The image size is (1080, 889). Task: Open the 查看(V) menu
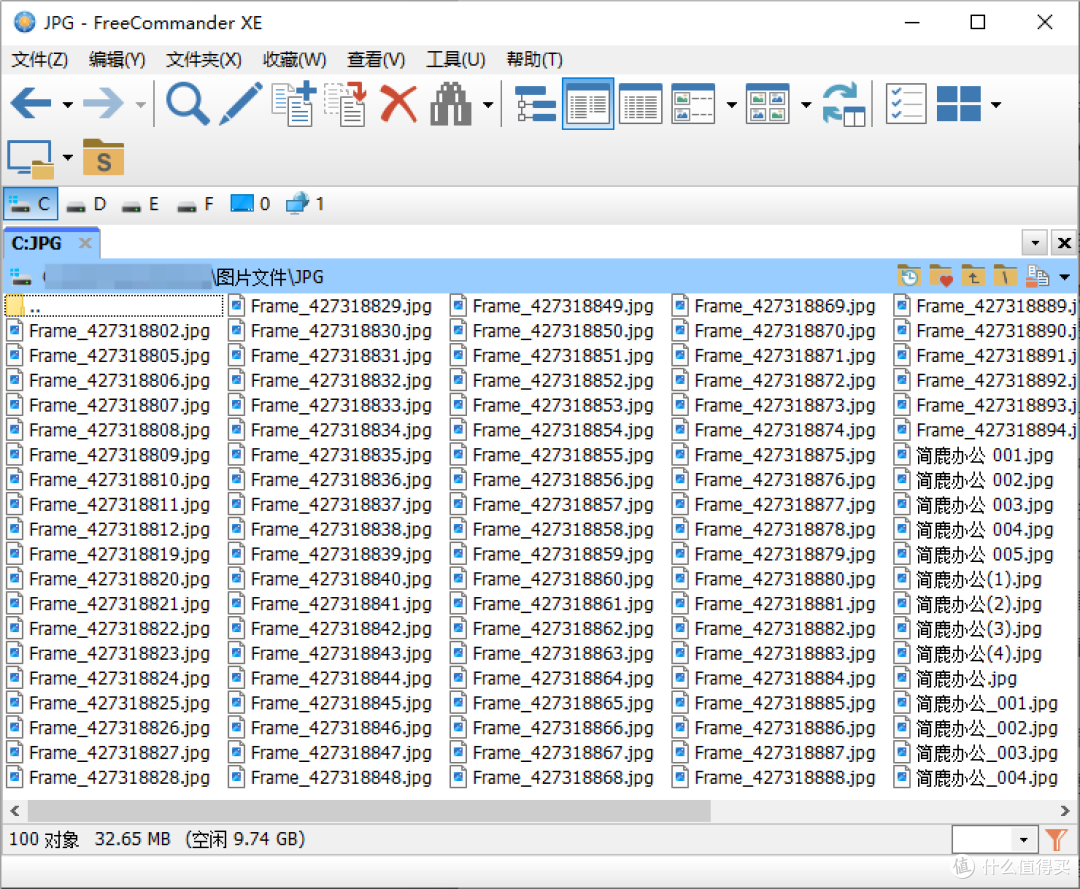[x=376, y=60]
